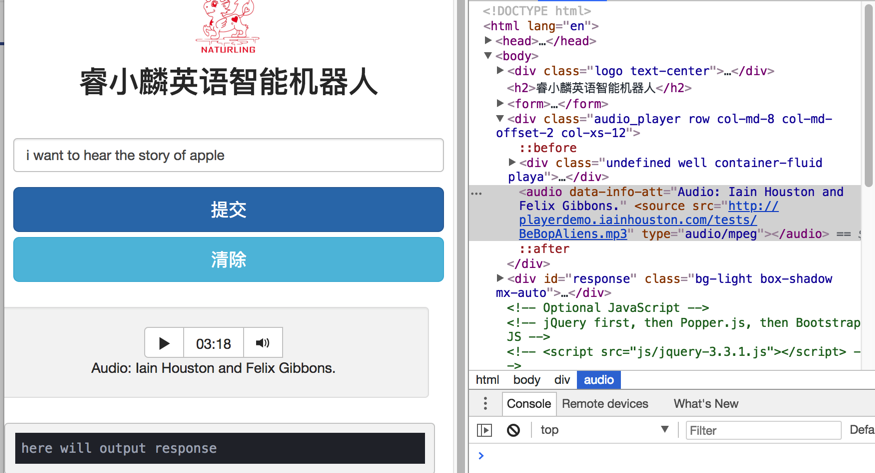Select the h2 睿小麟英语智能机器人 DOM node
This screenshot has width=875, height=473.
pyautogui.click(x=599, y=88)
